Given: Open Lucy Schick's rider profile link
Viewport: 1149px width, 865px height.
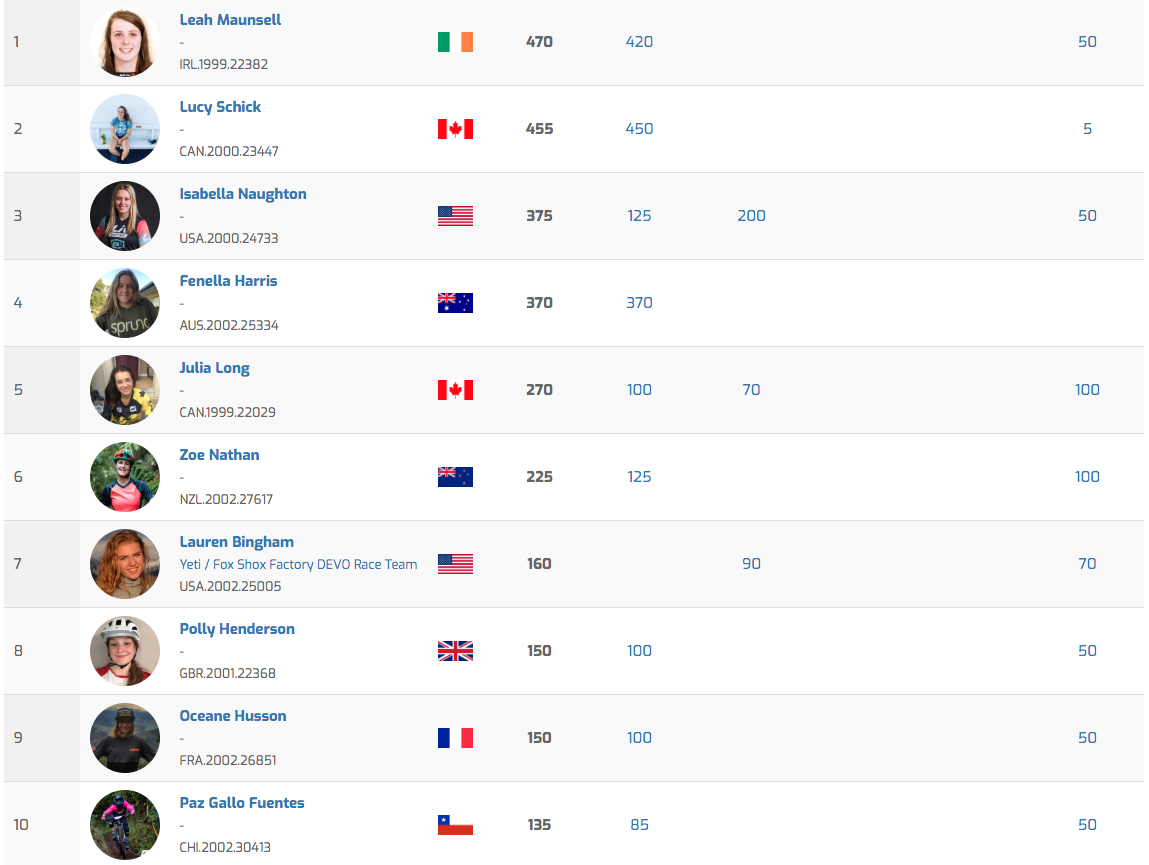Looking at the screenshot, I should 220,107.
